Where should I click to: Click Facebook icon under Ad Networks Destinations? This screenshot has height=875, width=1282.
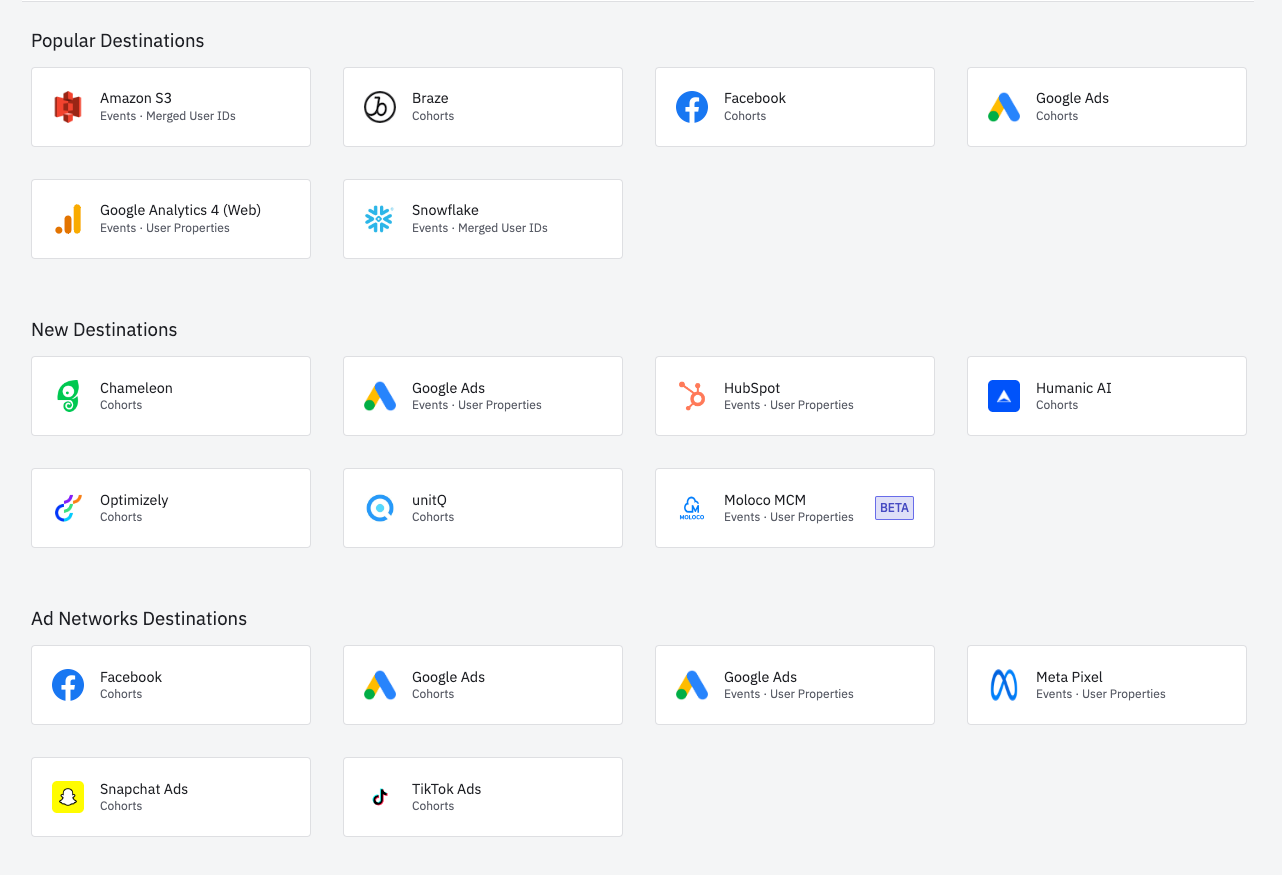[68, 685]
